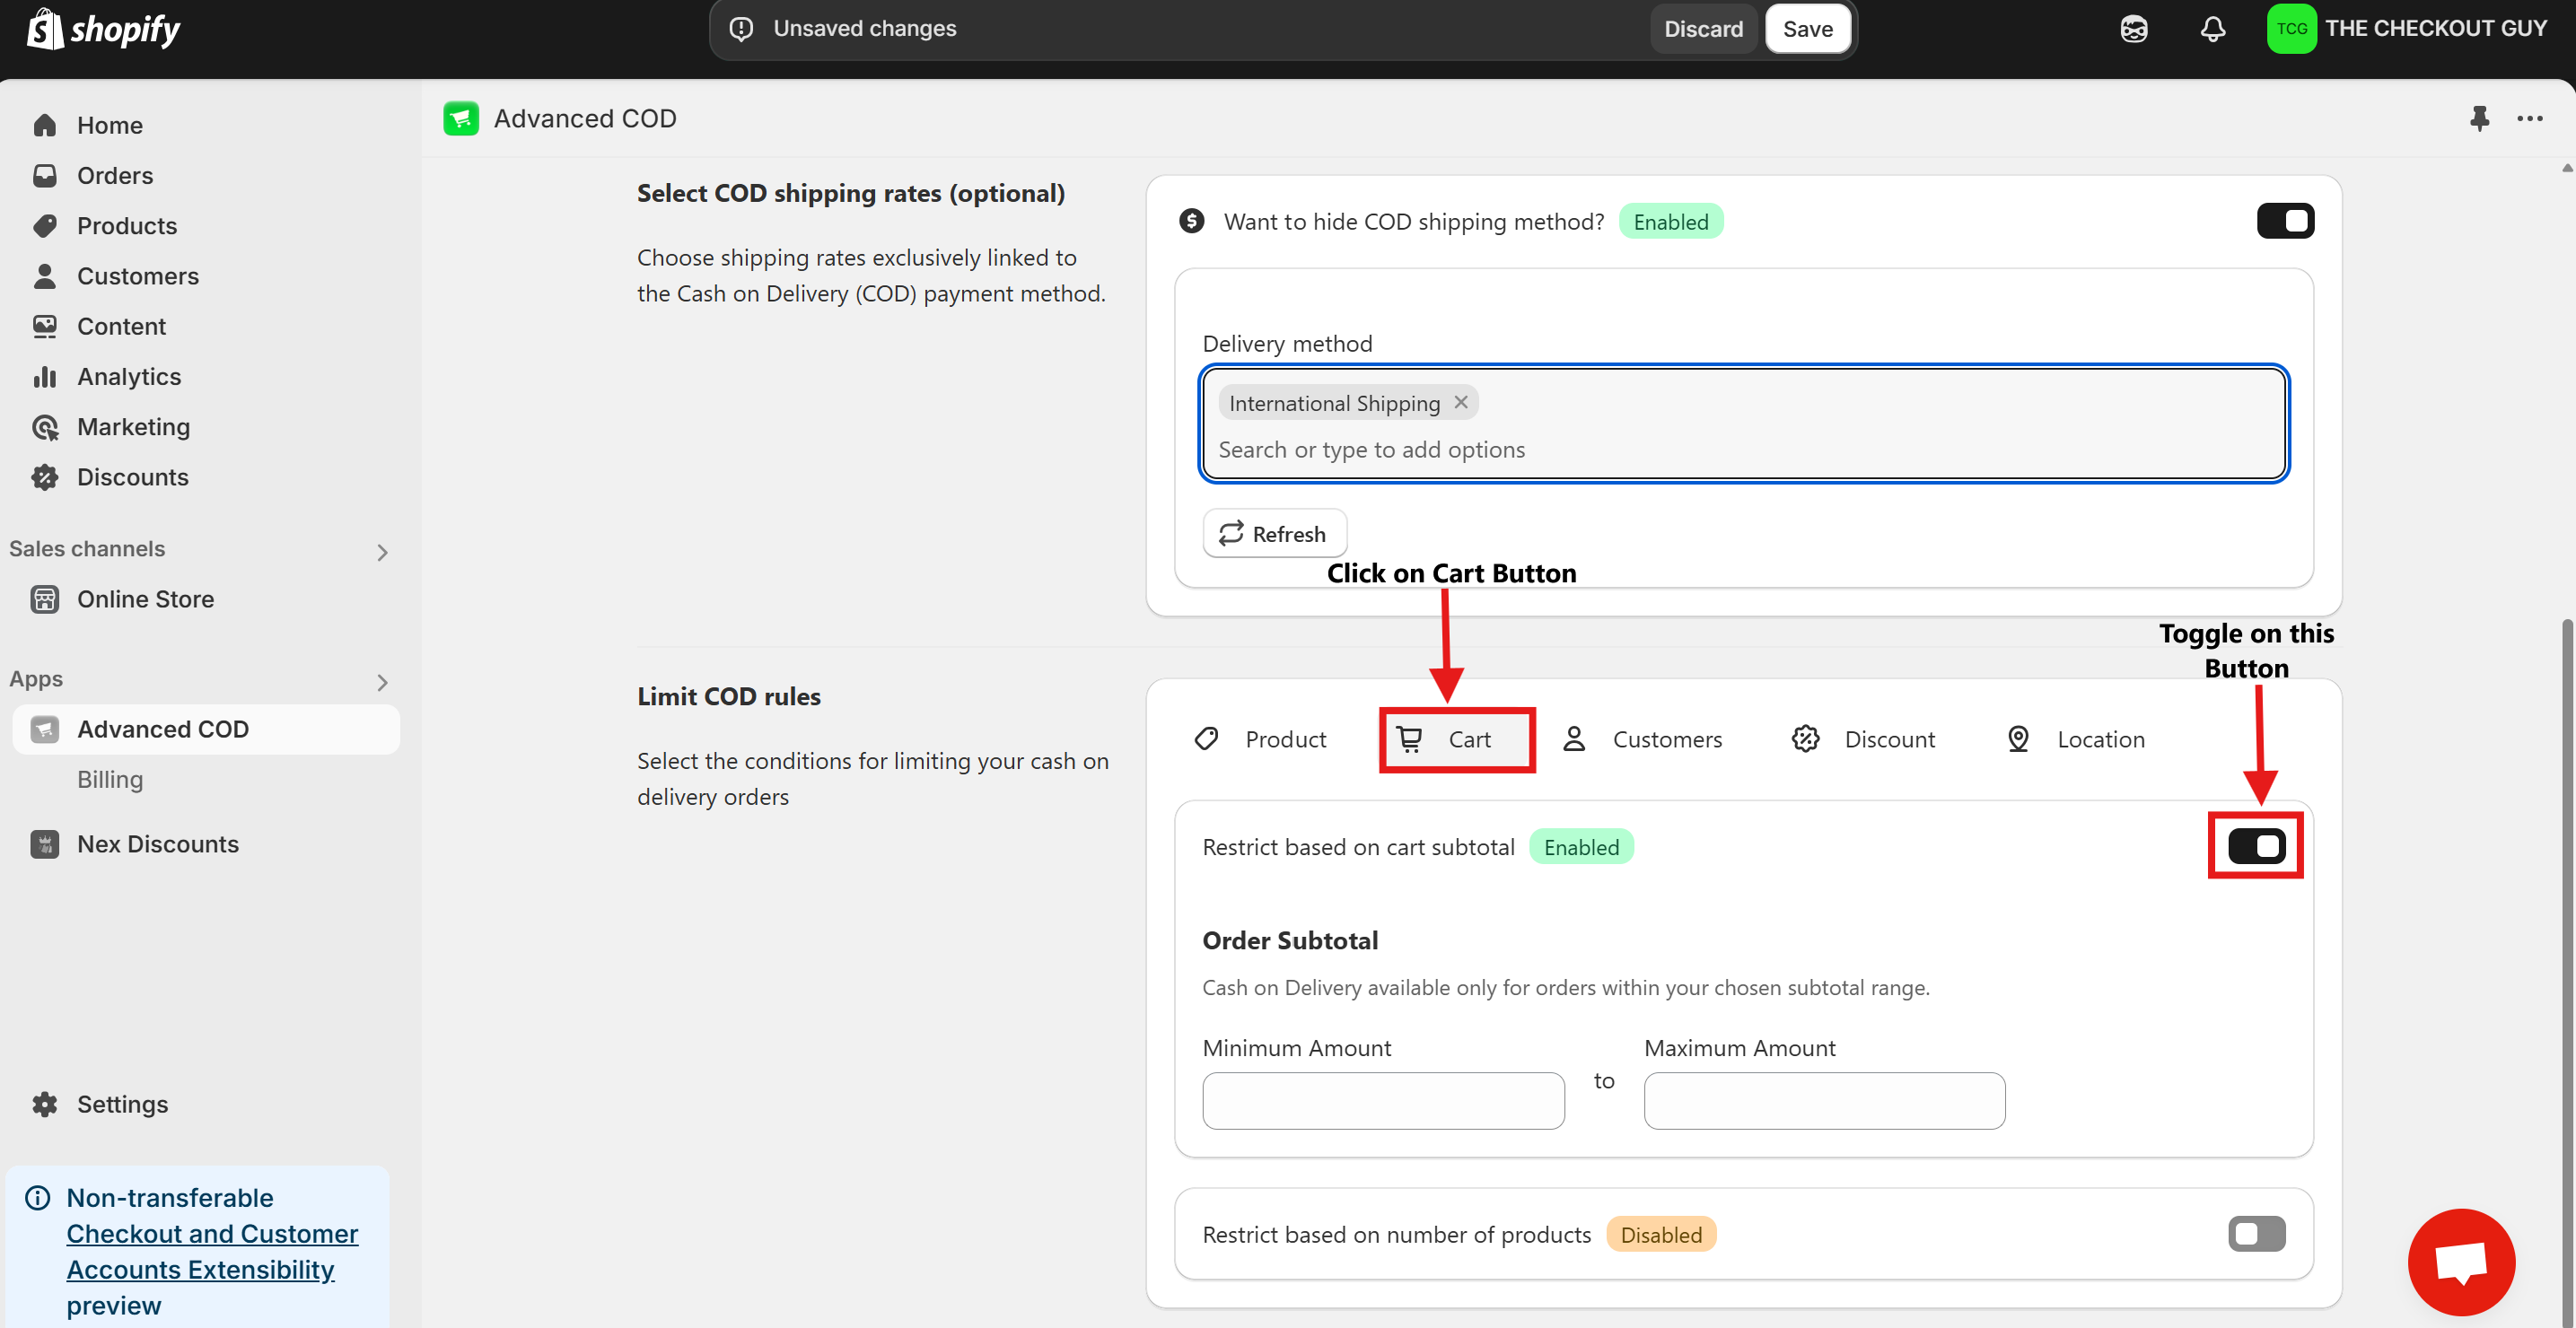
Task: Expand the Sales channels section
Action: pos(382,552)
